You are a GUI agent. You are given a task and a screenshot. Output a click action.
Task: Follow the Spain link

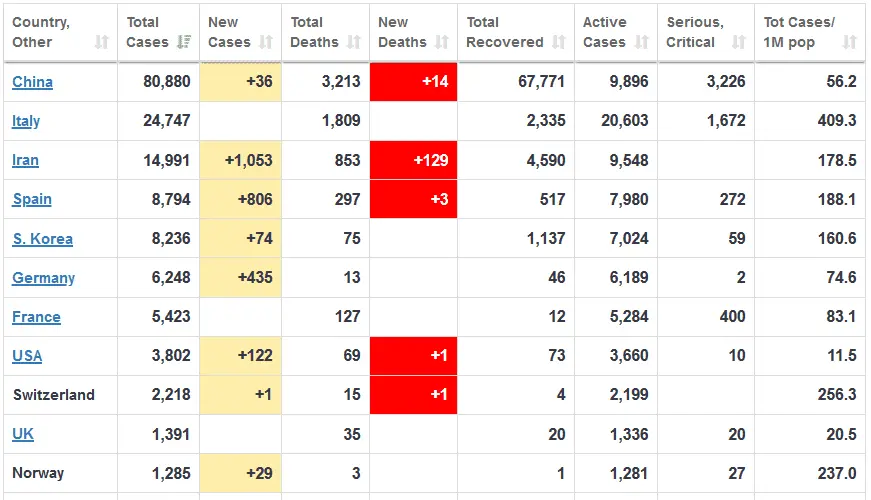pos(32,199)
